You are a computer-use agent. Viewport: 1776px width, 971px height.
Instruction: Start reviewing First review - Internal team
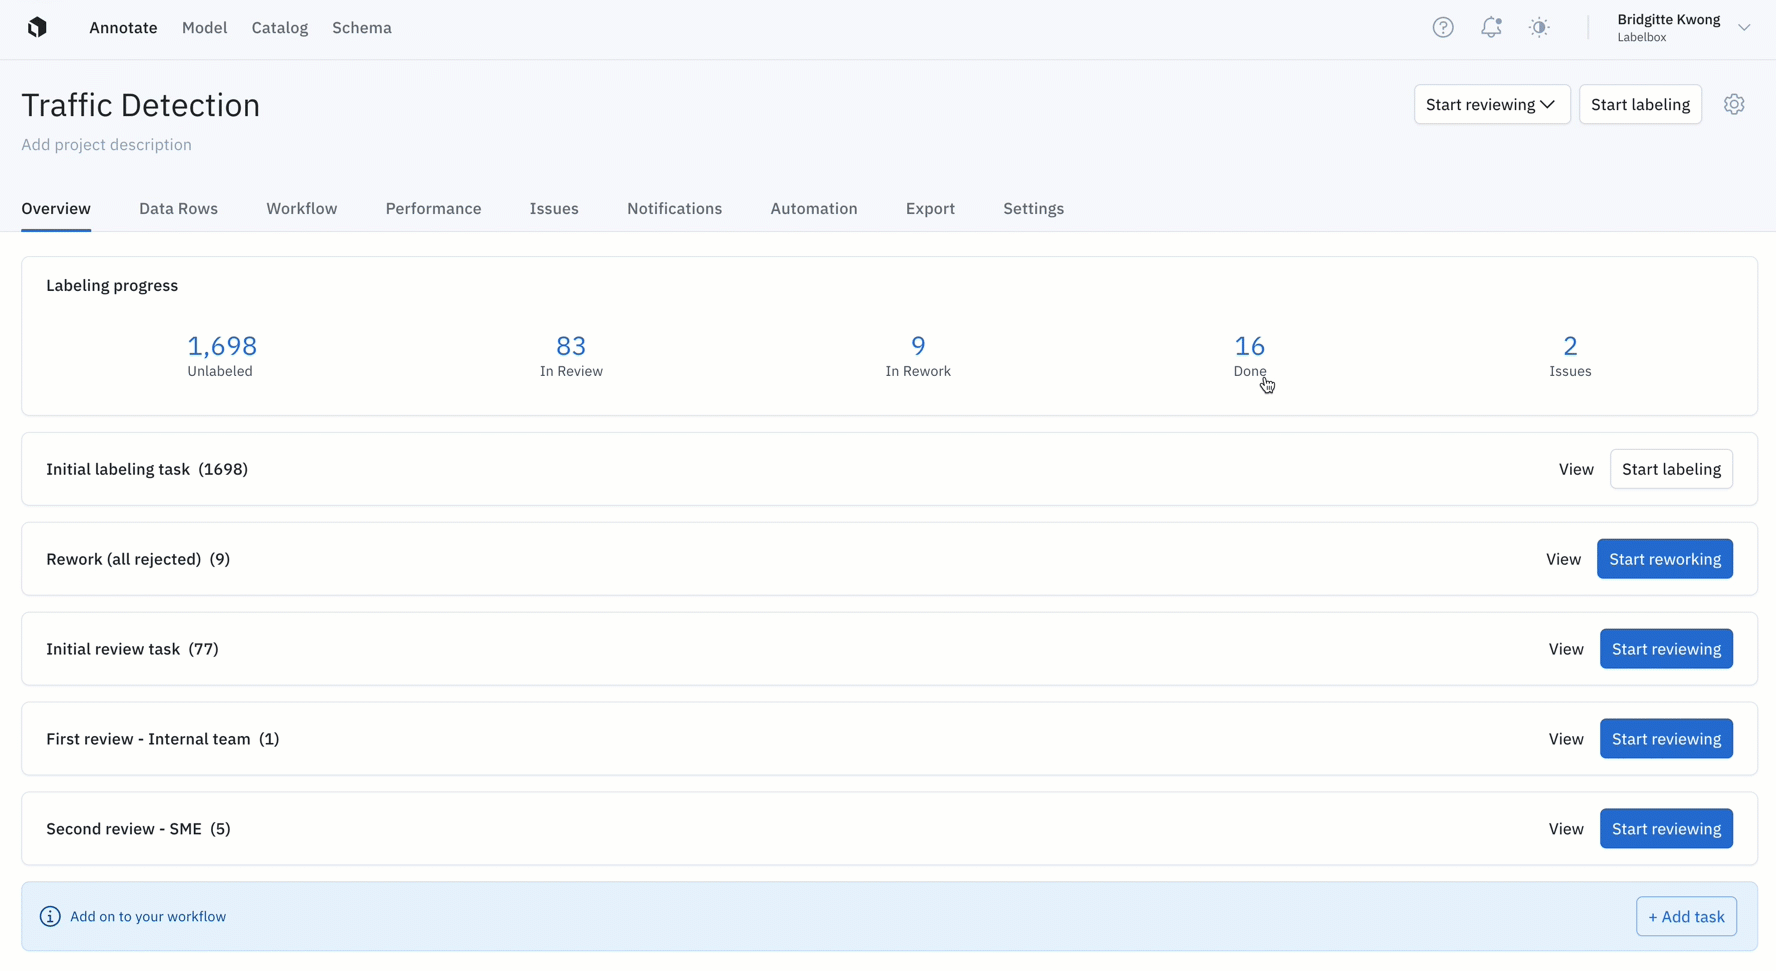click(1666, 739)
